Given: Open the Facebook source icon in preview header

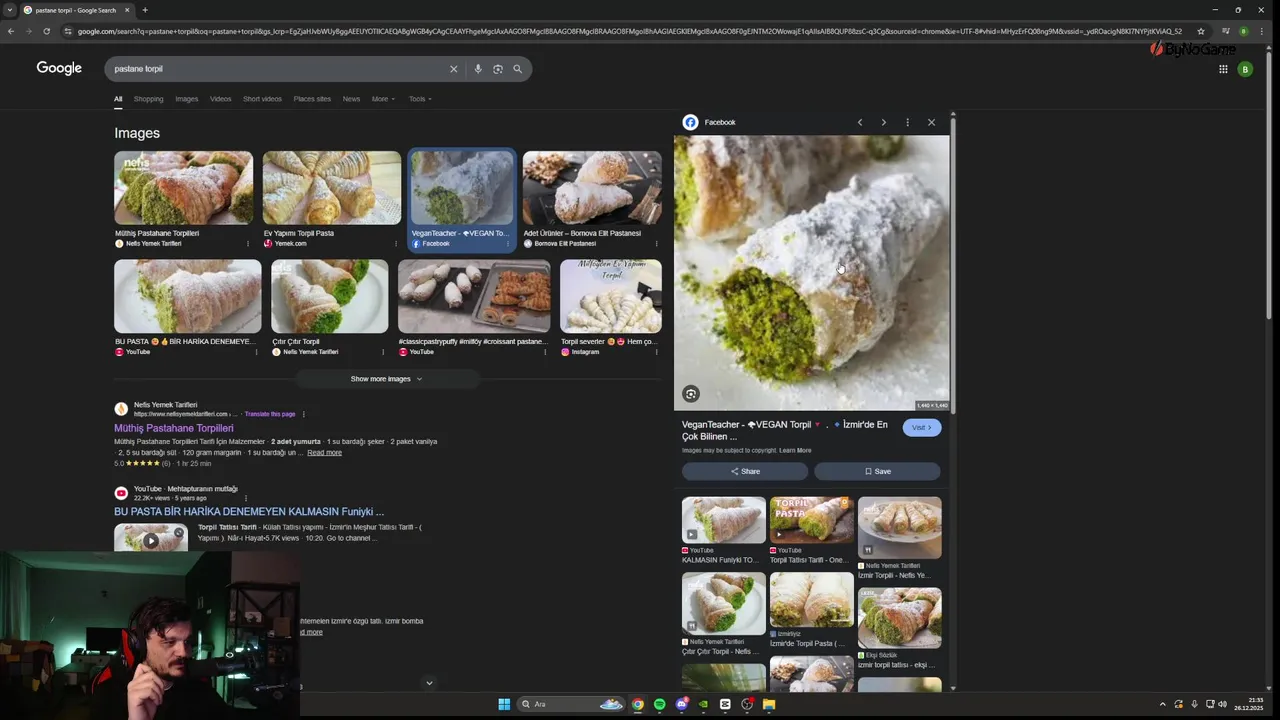Looking at the screenshot, I should click(690, 122).
